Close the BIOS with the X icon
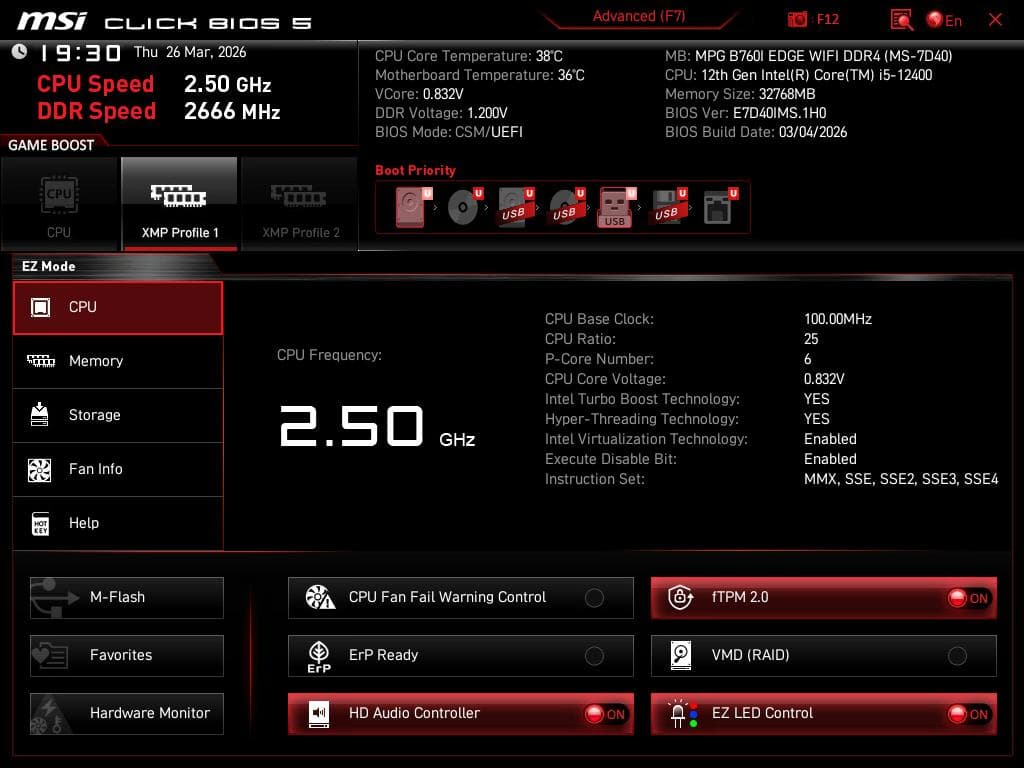Viewport: 1024px width, 768px height. (995, 20)
